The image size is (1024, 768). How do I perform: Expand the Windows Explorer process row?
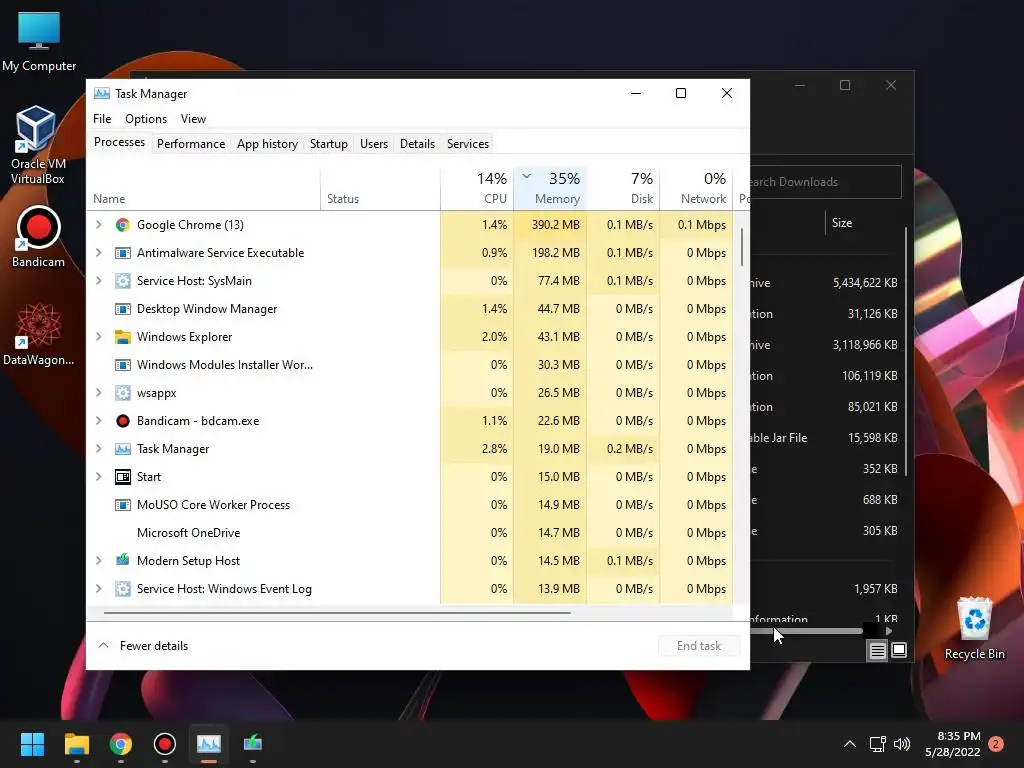(99, 337)
